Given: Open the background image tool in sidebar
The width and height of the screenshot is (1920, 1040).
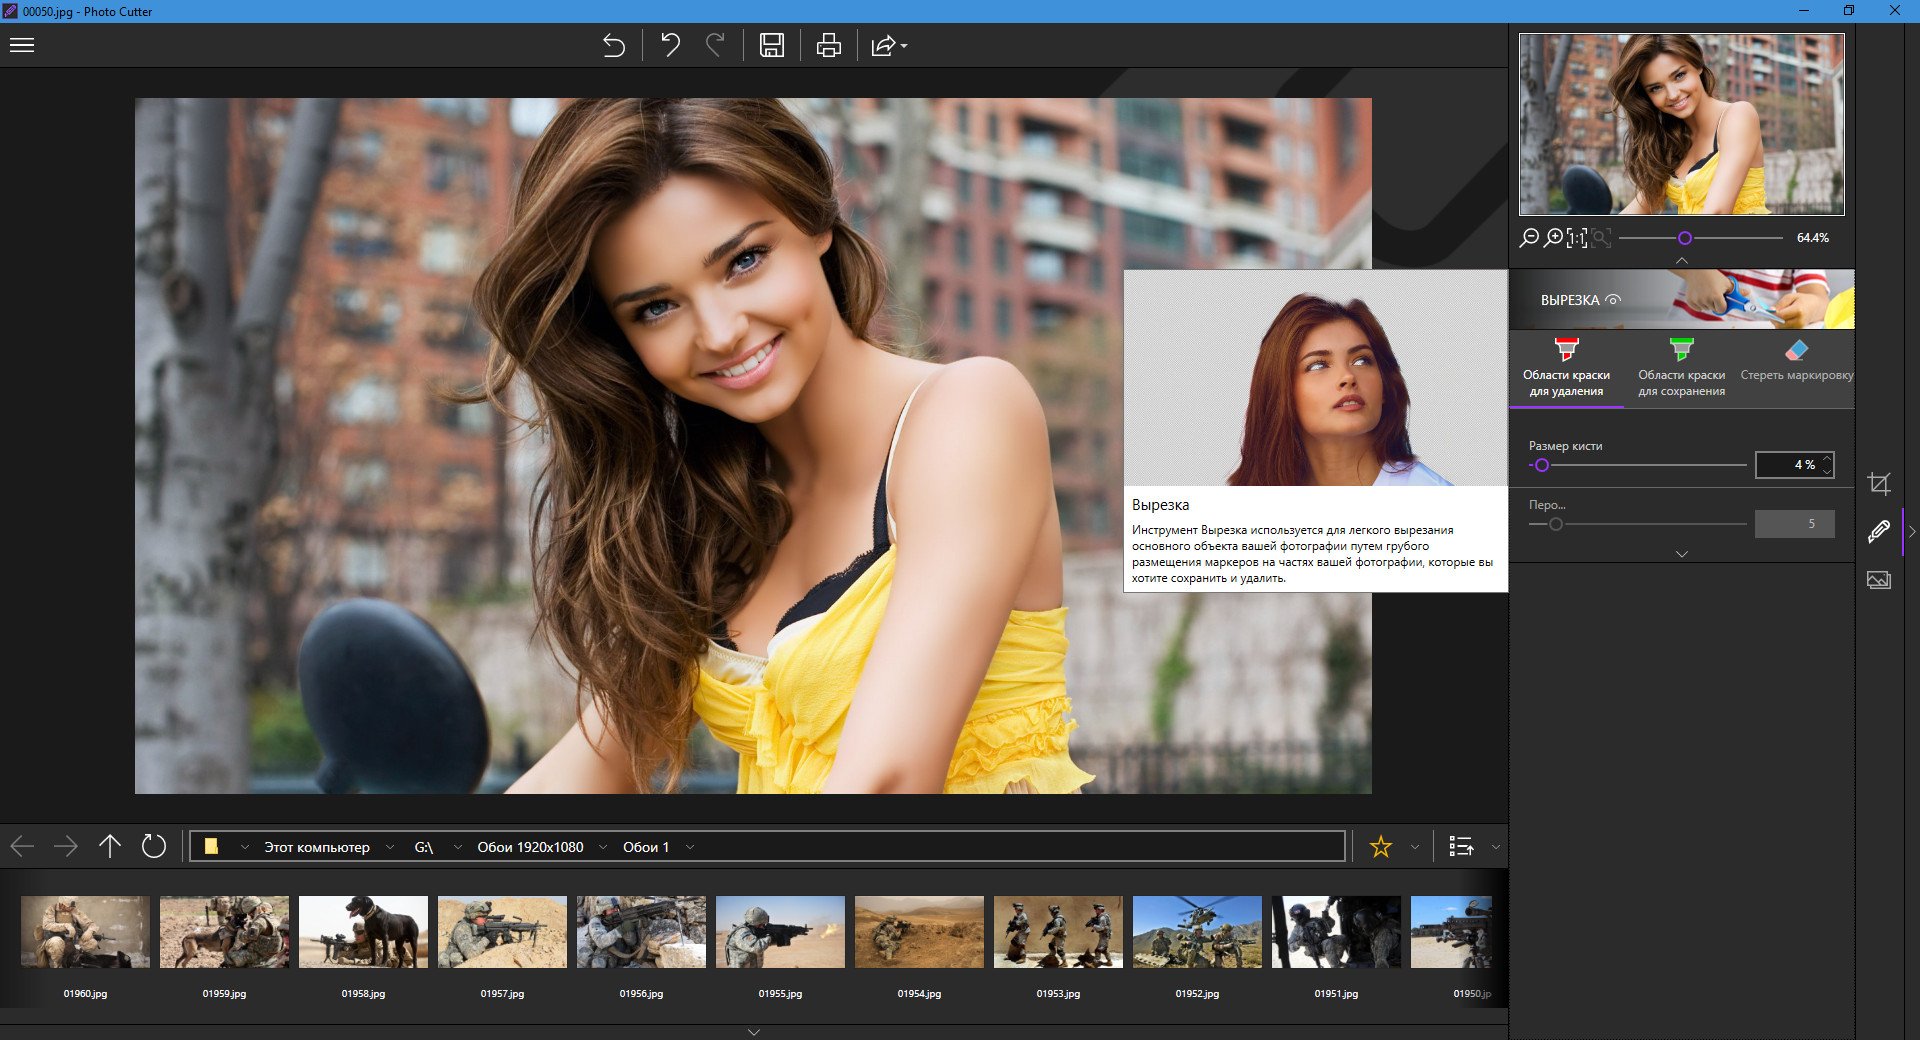Looking at the screenshot, I should [1879, 580].
